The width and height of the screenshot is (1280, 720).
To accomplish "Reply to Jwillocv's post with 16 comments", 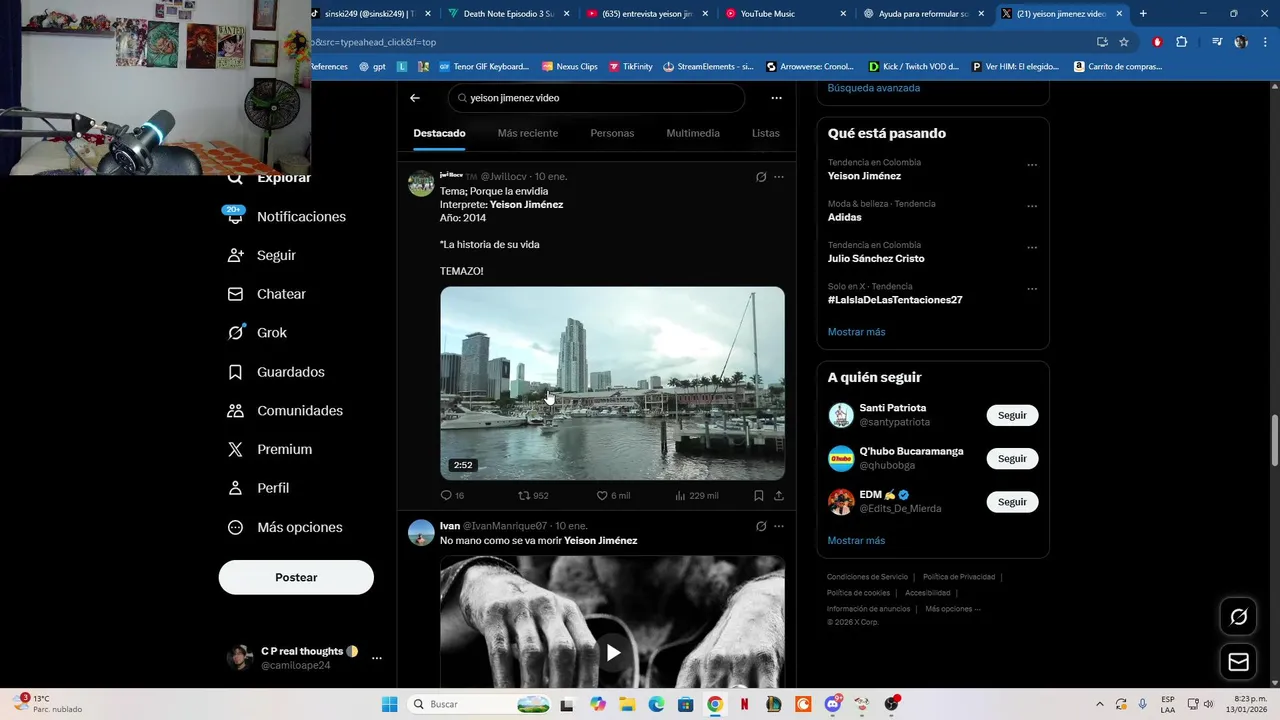I will pos(452,495).
